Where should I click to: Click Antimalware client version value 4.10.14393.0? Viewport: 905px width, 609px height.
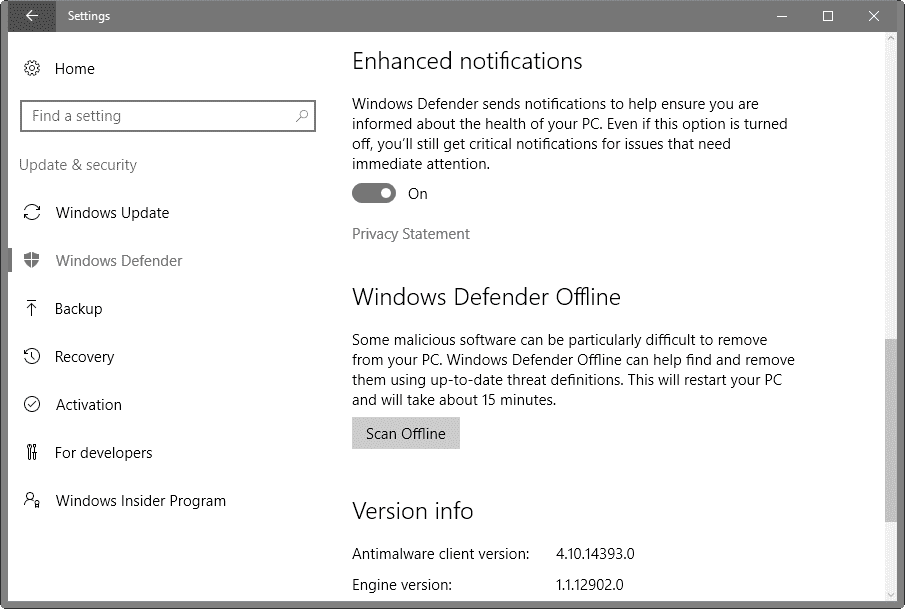point(595,554)
